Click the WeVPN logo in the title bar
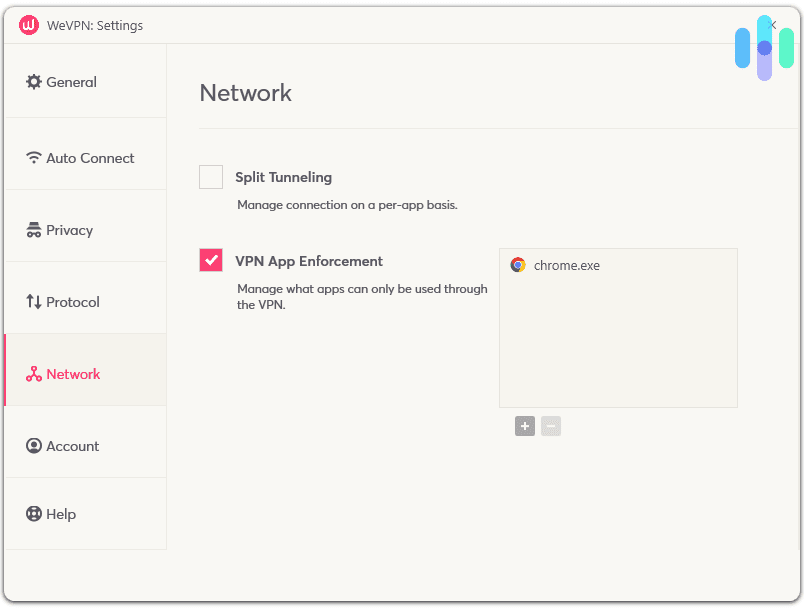 point(27,25)
